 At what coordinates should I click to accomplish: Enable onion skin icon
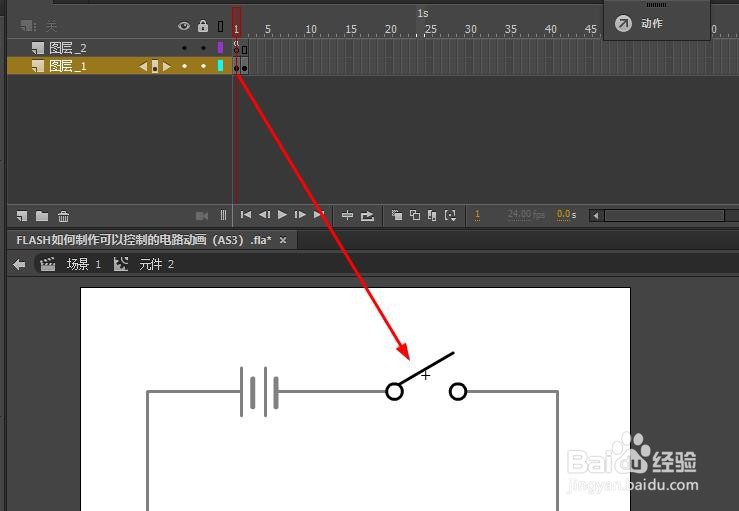coord(397,215)
